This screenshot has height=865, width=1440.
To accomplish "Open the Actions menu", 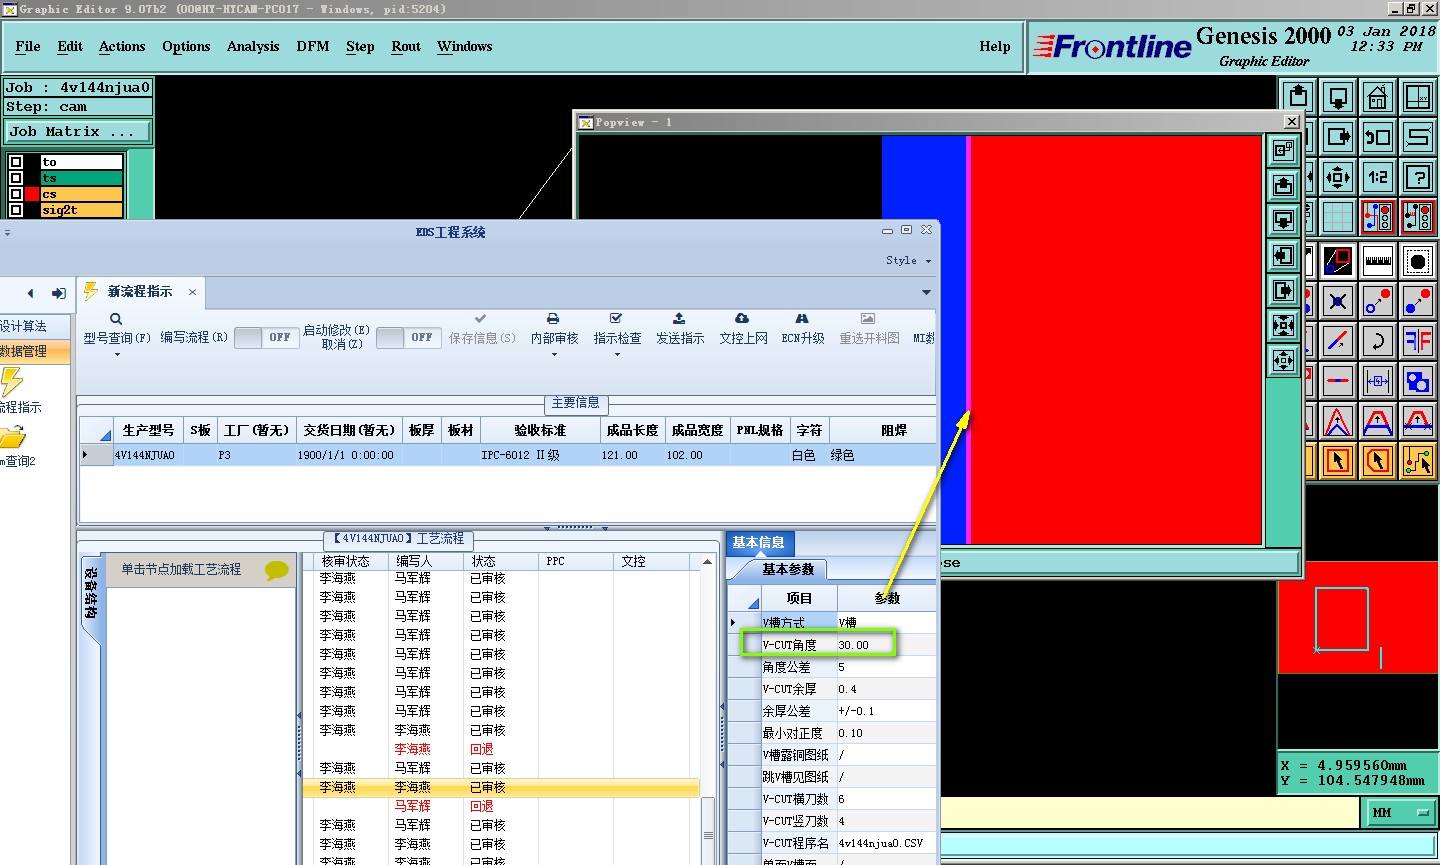I will point(122,46).
